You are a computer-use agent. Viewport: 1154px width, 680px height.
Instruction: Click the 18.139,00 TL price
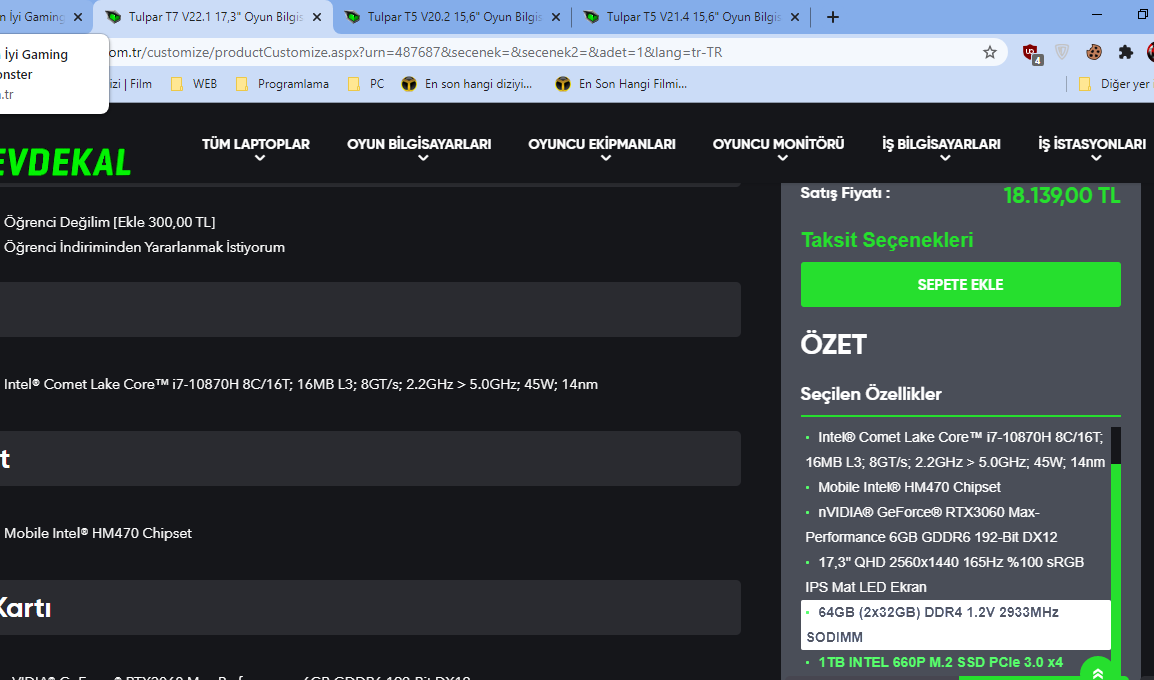click(1061, 196)
